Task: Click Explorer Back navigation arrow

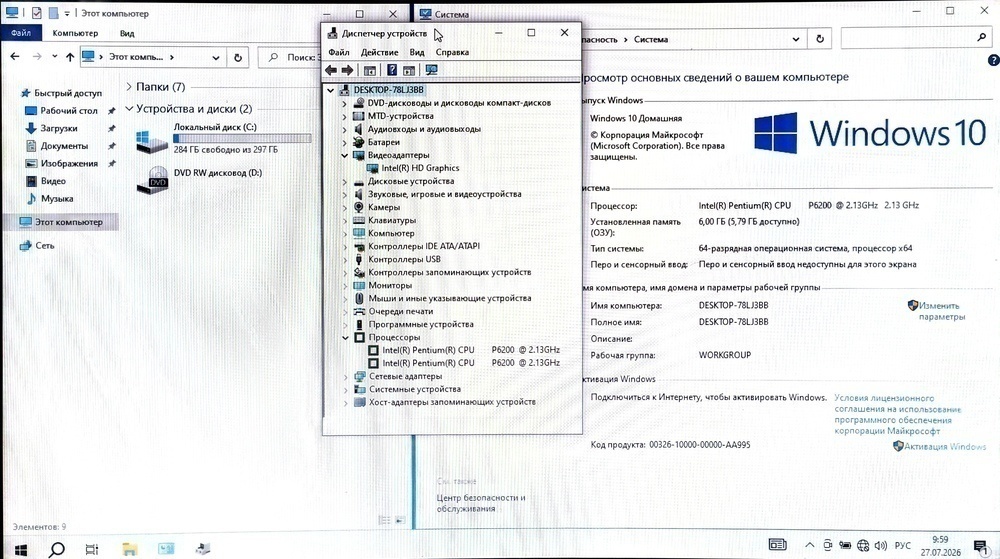Action: (x=15, y=57)
